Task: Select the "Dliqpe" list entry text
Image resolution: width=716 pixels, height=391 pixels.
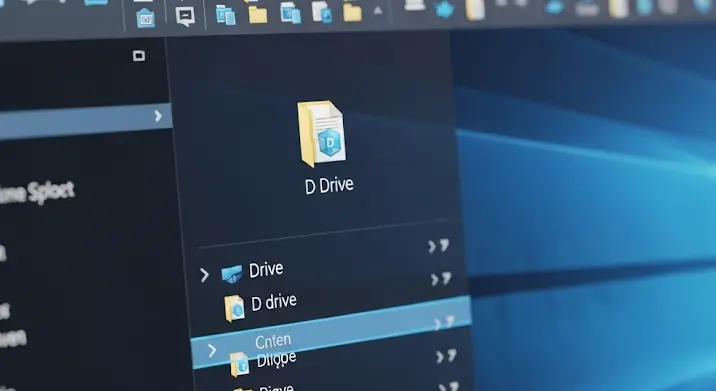Action: 276,359
